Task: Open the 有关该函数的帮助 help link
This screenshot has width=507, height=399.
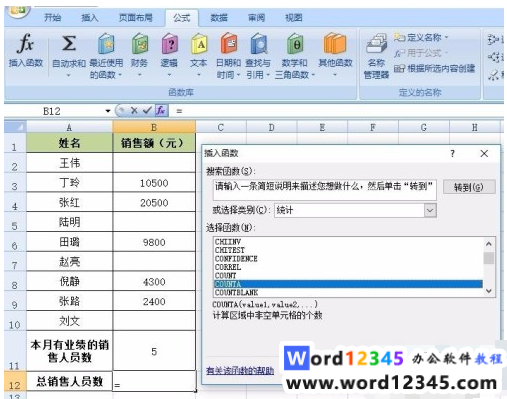Action: [240, 370]
